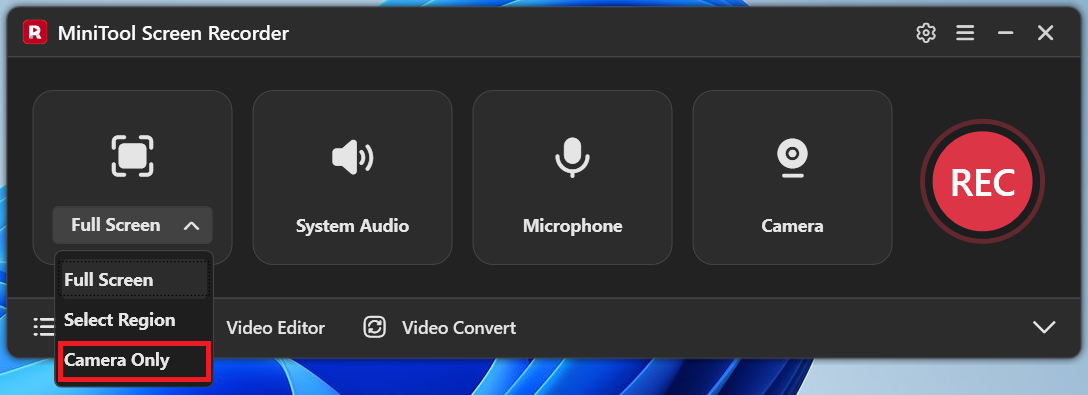Choose Full Screen from the dropdown list
The image size is (1088, 395).
134,280
